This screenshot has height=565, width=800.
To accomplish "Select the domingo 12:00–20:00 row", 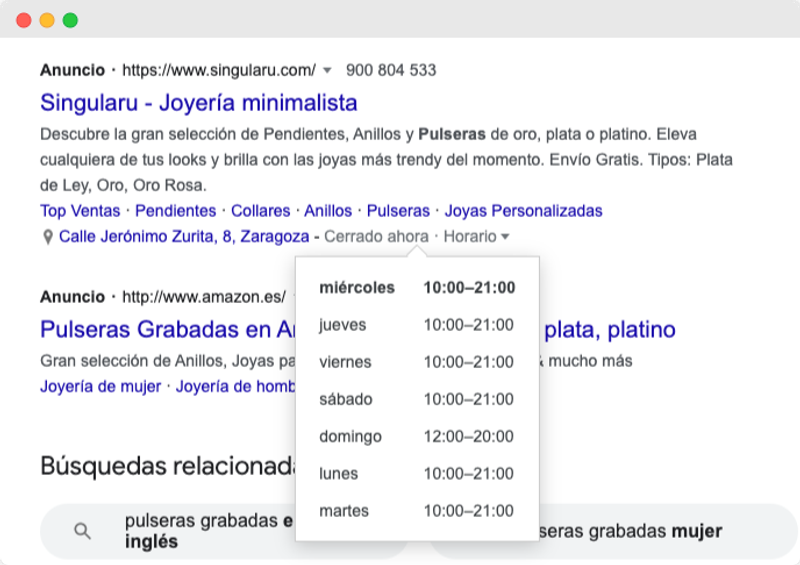I will [417, 436].
